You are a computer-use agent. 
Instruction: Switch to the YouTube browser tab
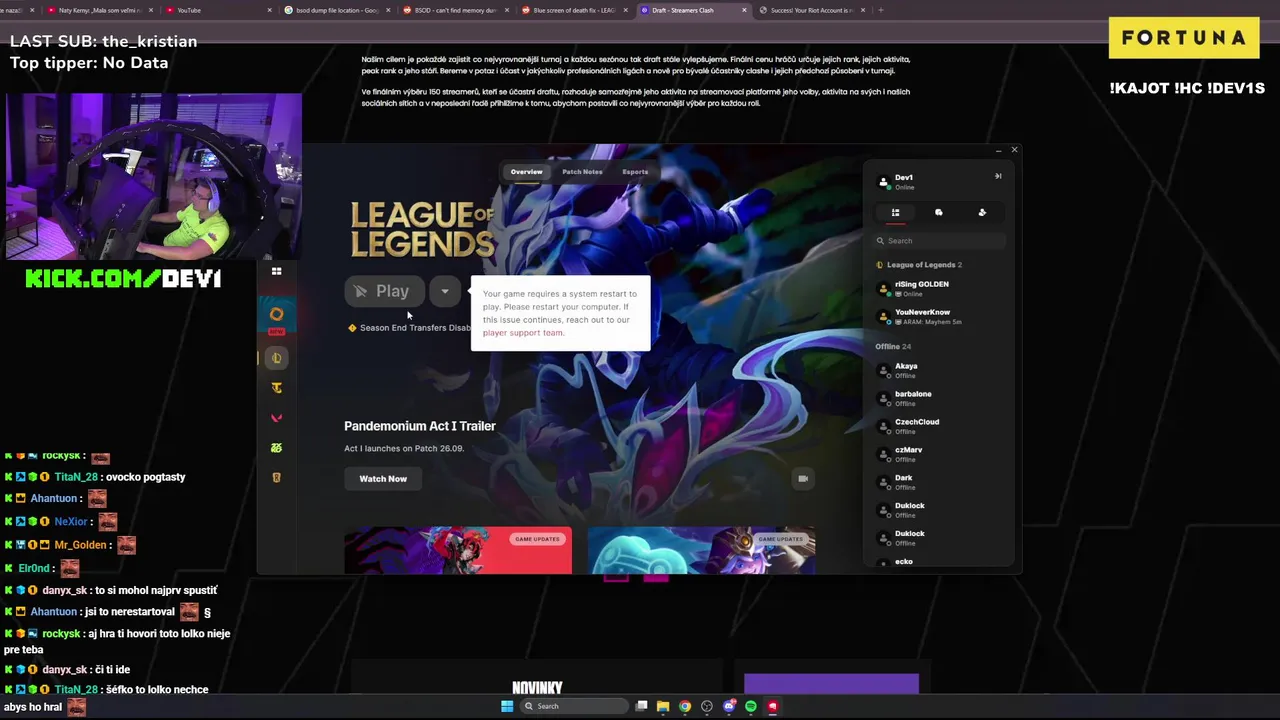(x=218, y=10)
